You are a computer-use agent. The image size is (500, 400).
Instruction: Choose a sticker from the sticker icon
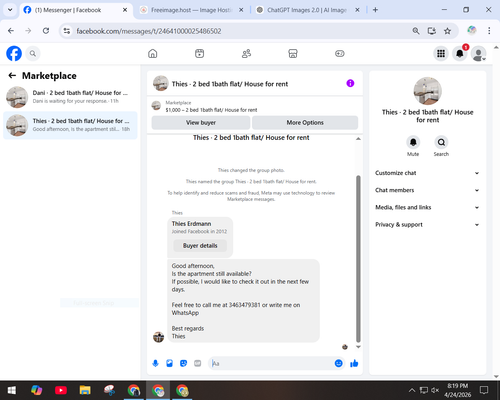183,363
